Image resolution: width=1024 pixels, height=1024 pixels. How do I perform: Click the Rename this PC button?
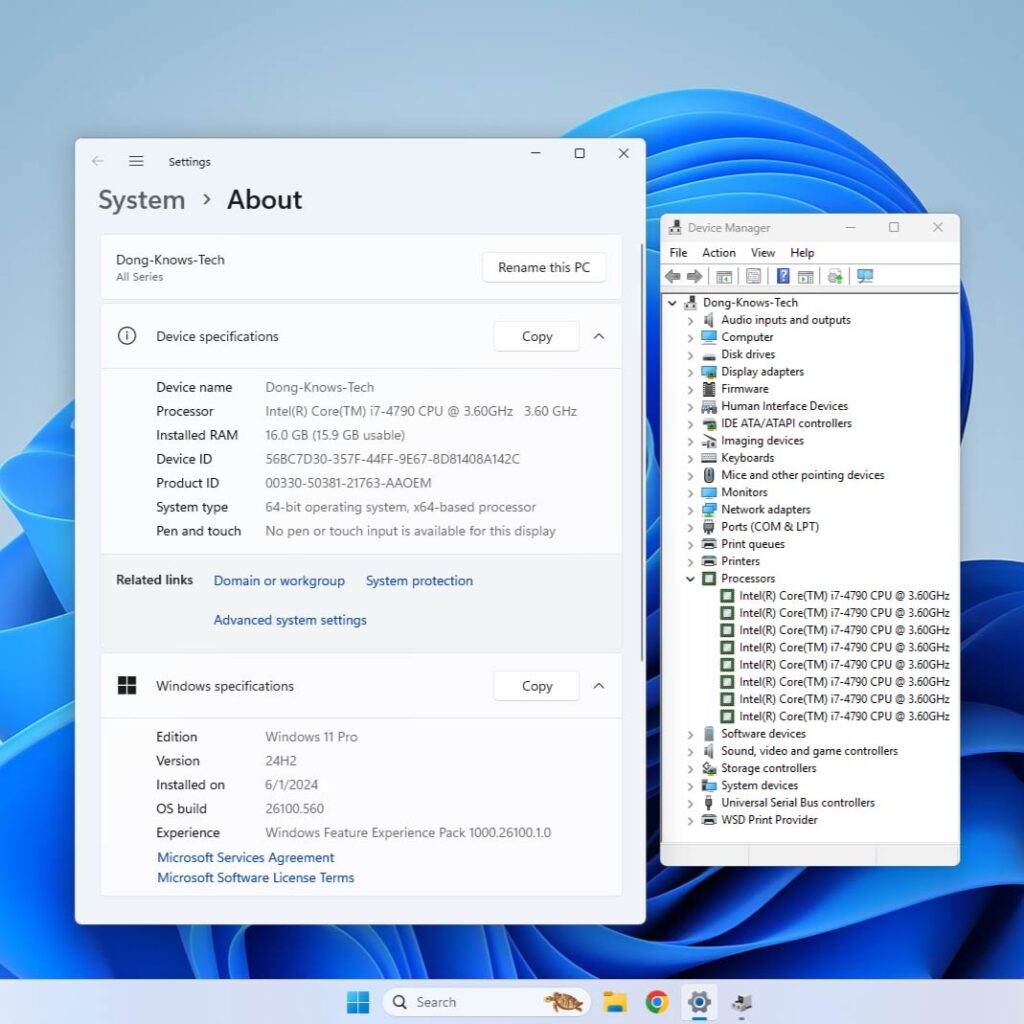click(x=544, y=267)
